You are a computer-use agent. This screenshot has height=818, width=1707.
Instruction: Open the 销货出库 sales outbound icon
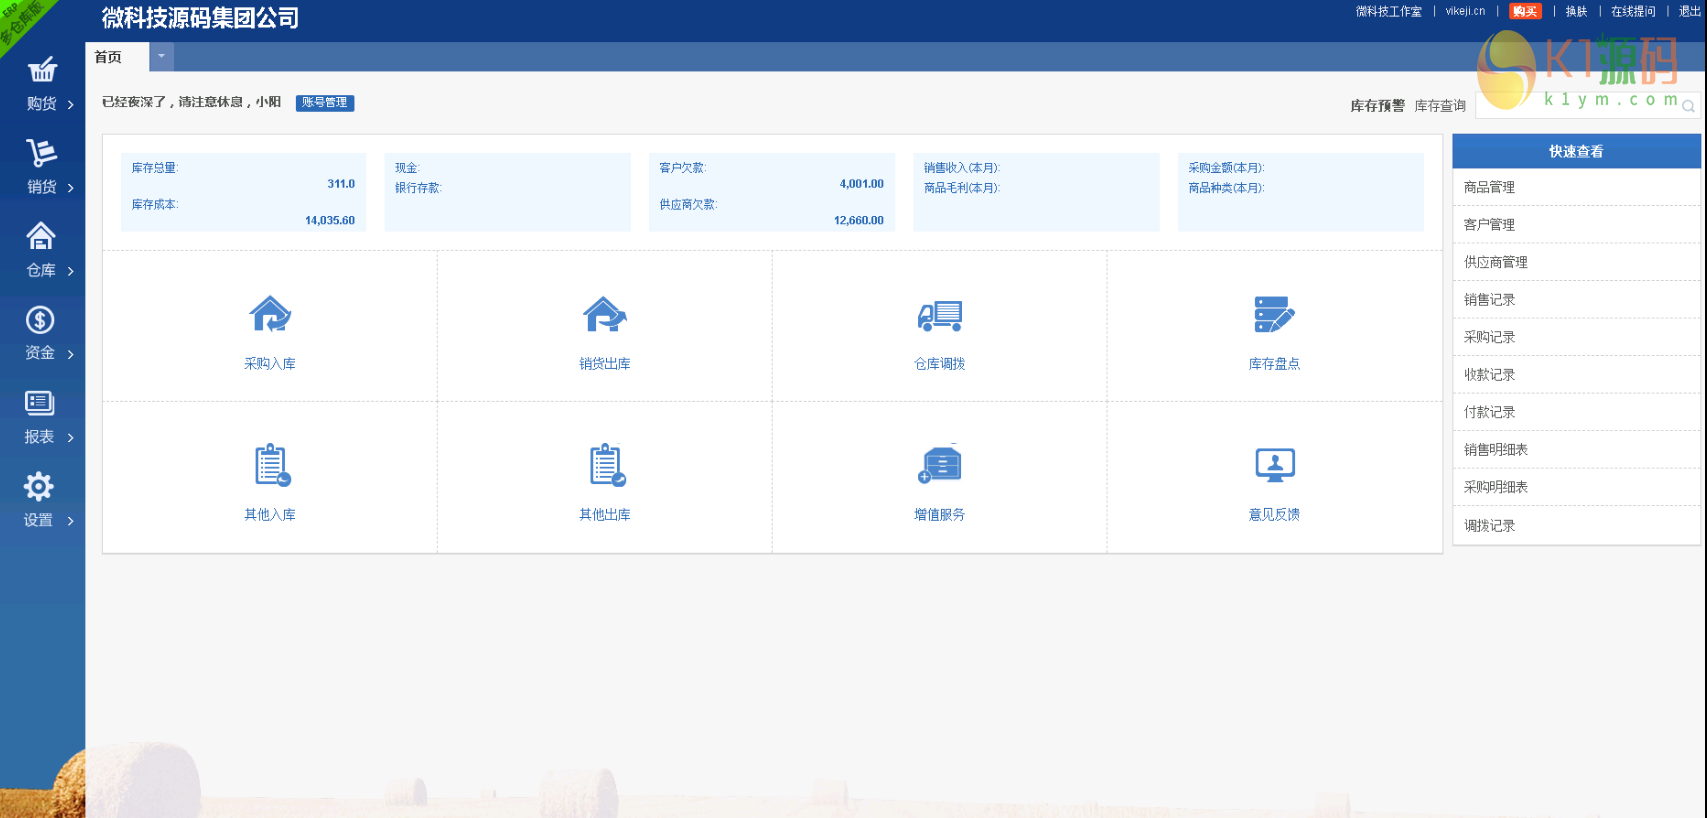click(x=605, y=316)
